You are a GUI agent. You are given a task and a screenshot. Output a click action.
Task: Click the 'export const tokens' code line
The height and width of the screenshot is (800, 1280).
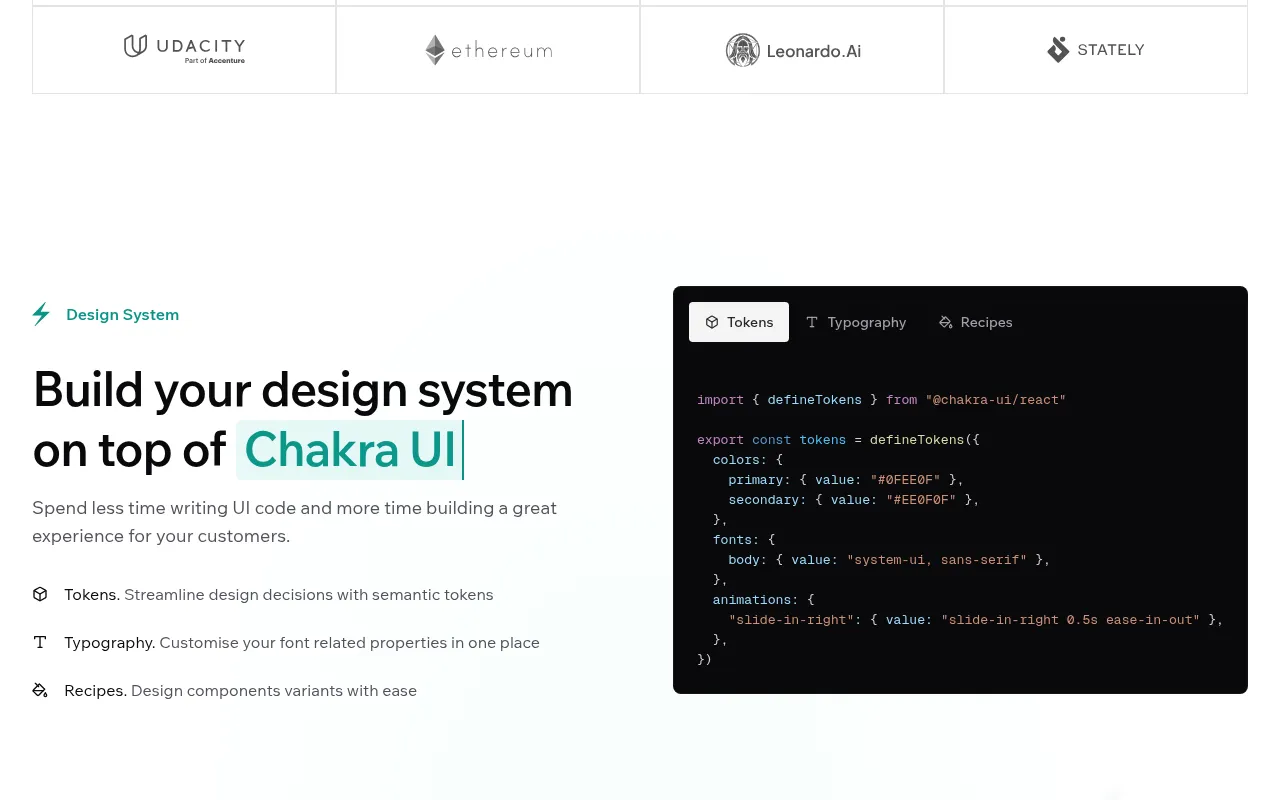point(839,440)
